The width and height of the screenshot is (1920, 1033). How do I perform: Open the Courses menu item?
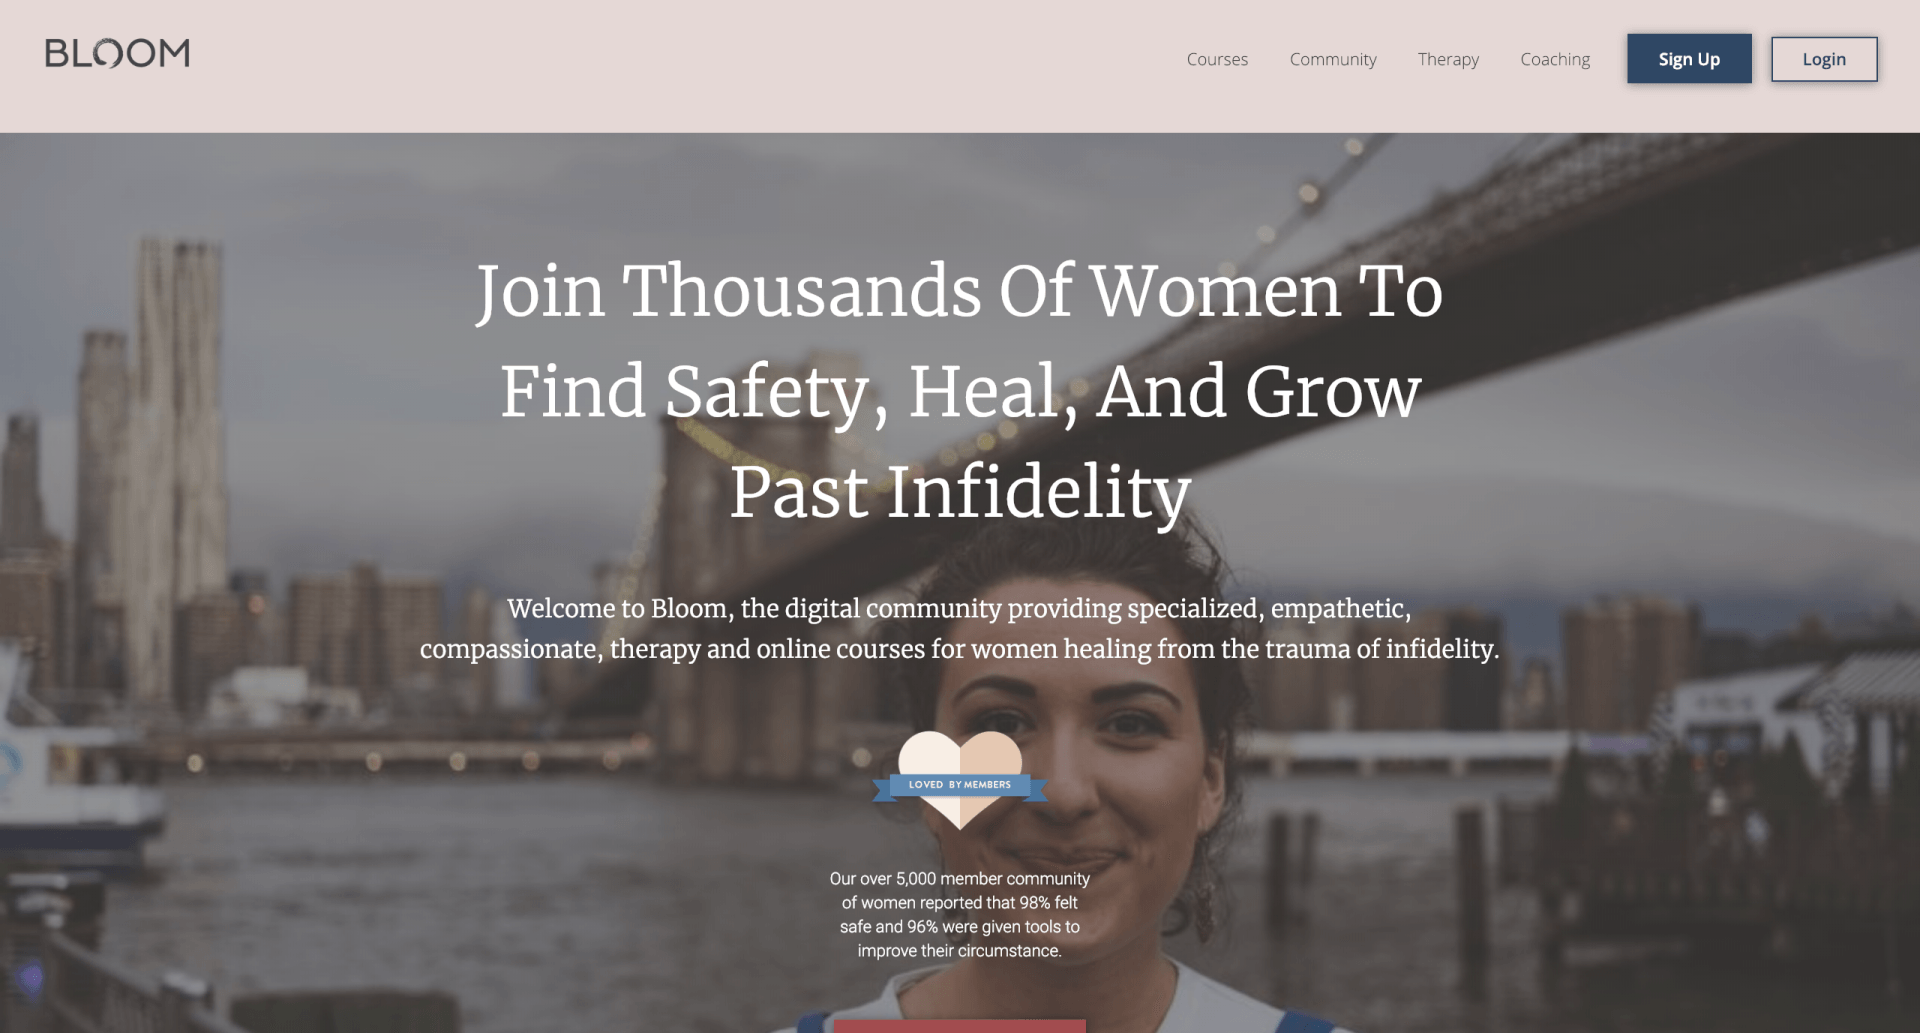click(x=1217, y=59)
